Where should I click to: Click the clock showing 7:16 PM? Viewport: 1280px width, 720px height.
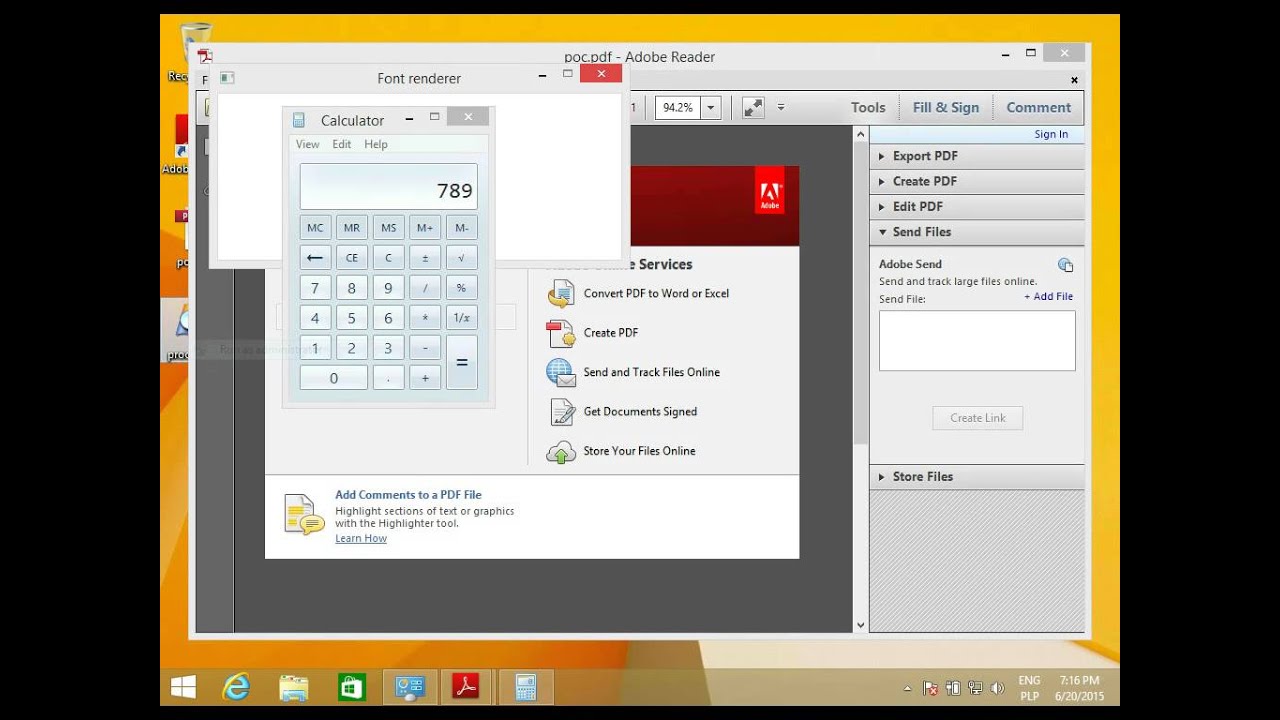tap(1079, 680)
